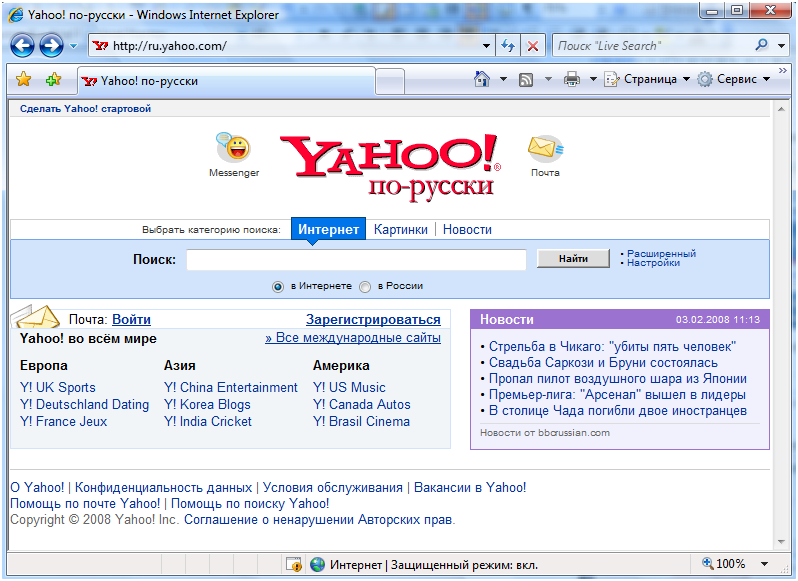Click the Зарегистрироваться link
Screen dimensions: 798x581
point(373,319)
